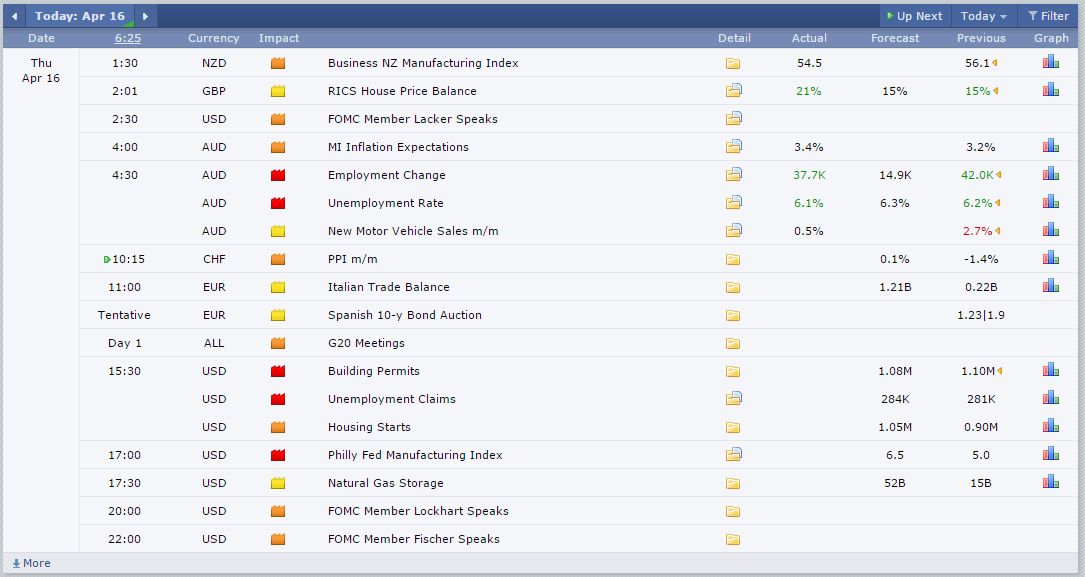Select the Unemployment Claims event name
The width and height of the screenshot is (1085, 577).
click(392, 399)
